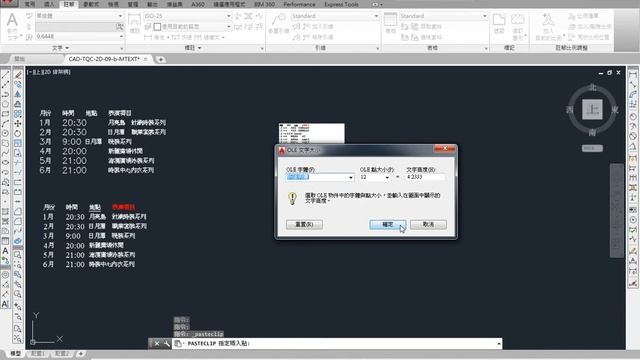
Task: Open the multileader Standard style dropdown
Action: [376, 16]
